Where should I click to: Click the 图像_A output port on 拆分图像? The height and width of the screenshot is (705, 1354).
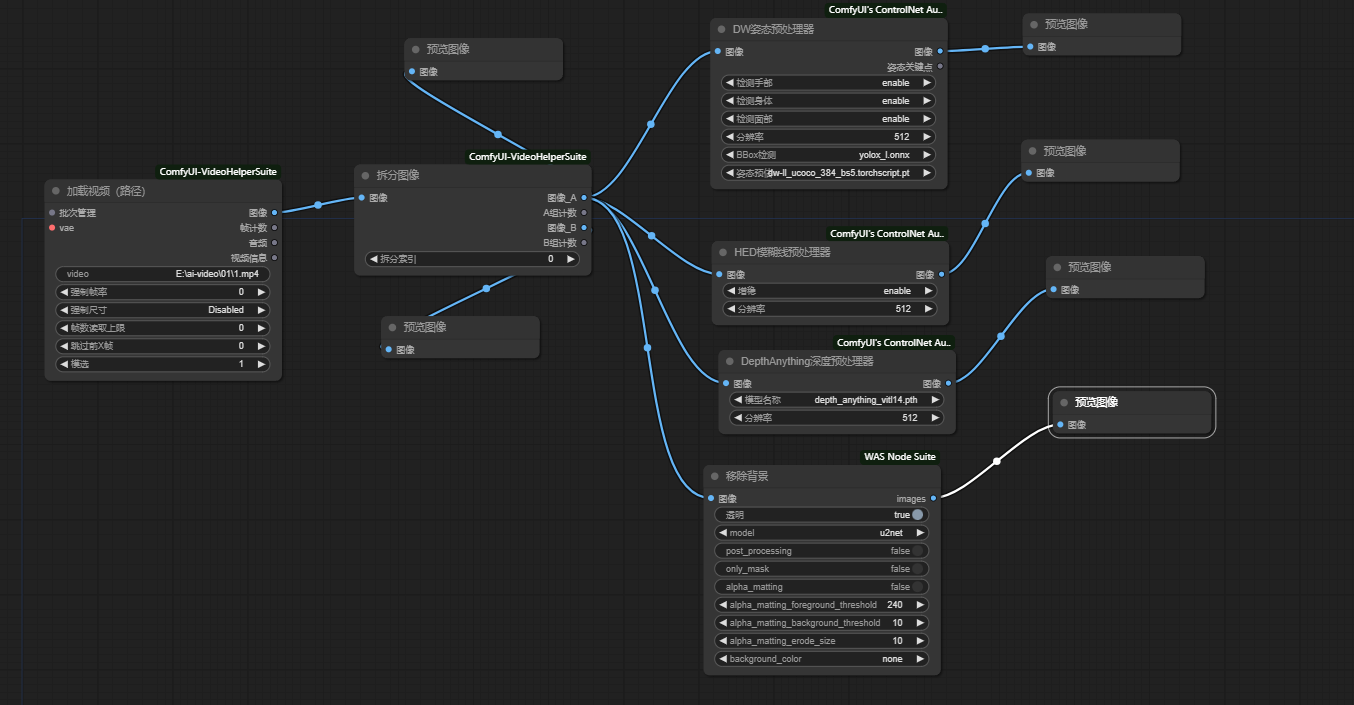point(584,198)
